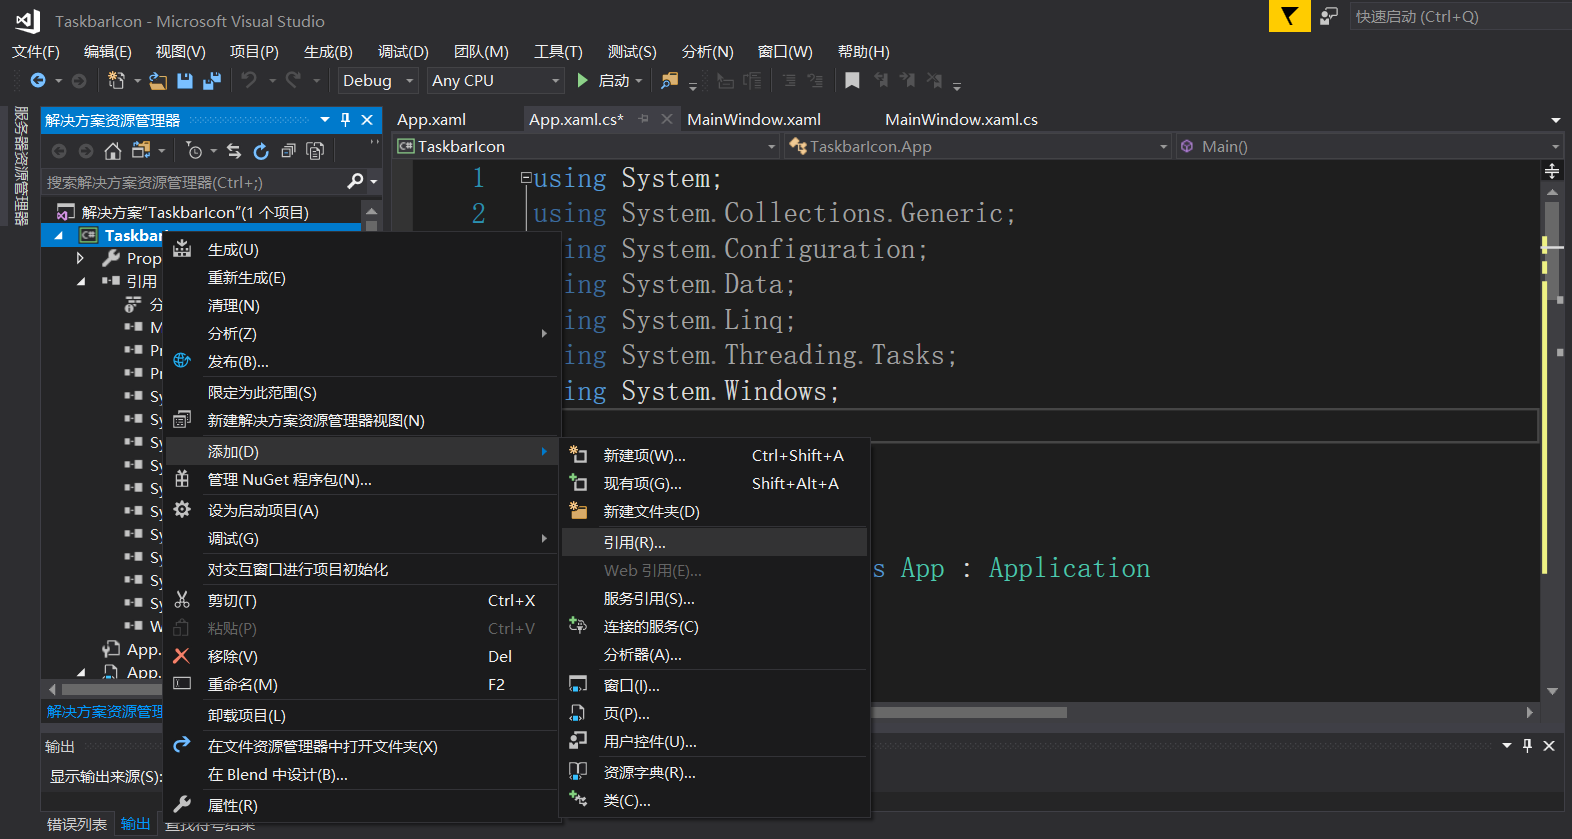Click the find in files toolbar icon

click(669, 81)
